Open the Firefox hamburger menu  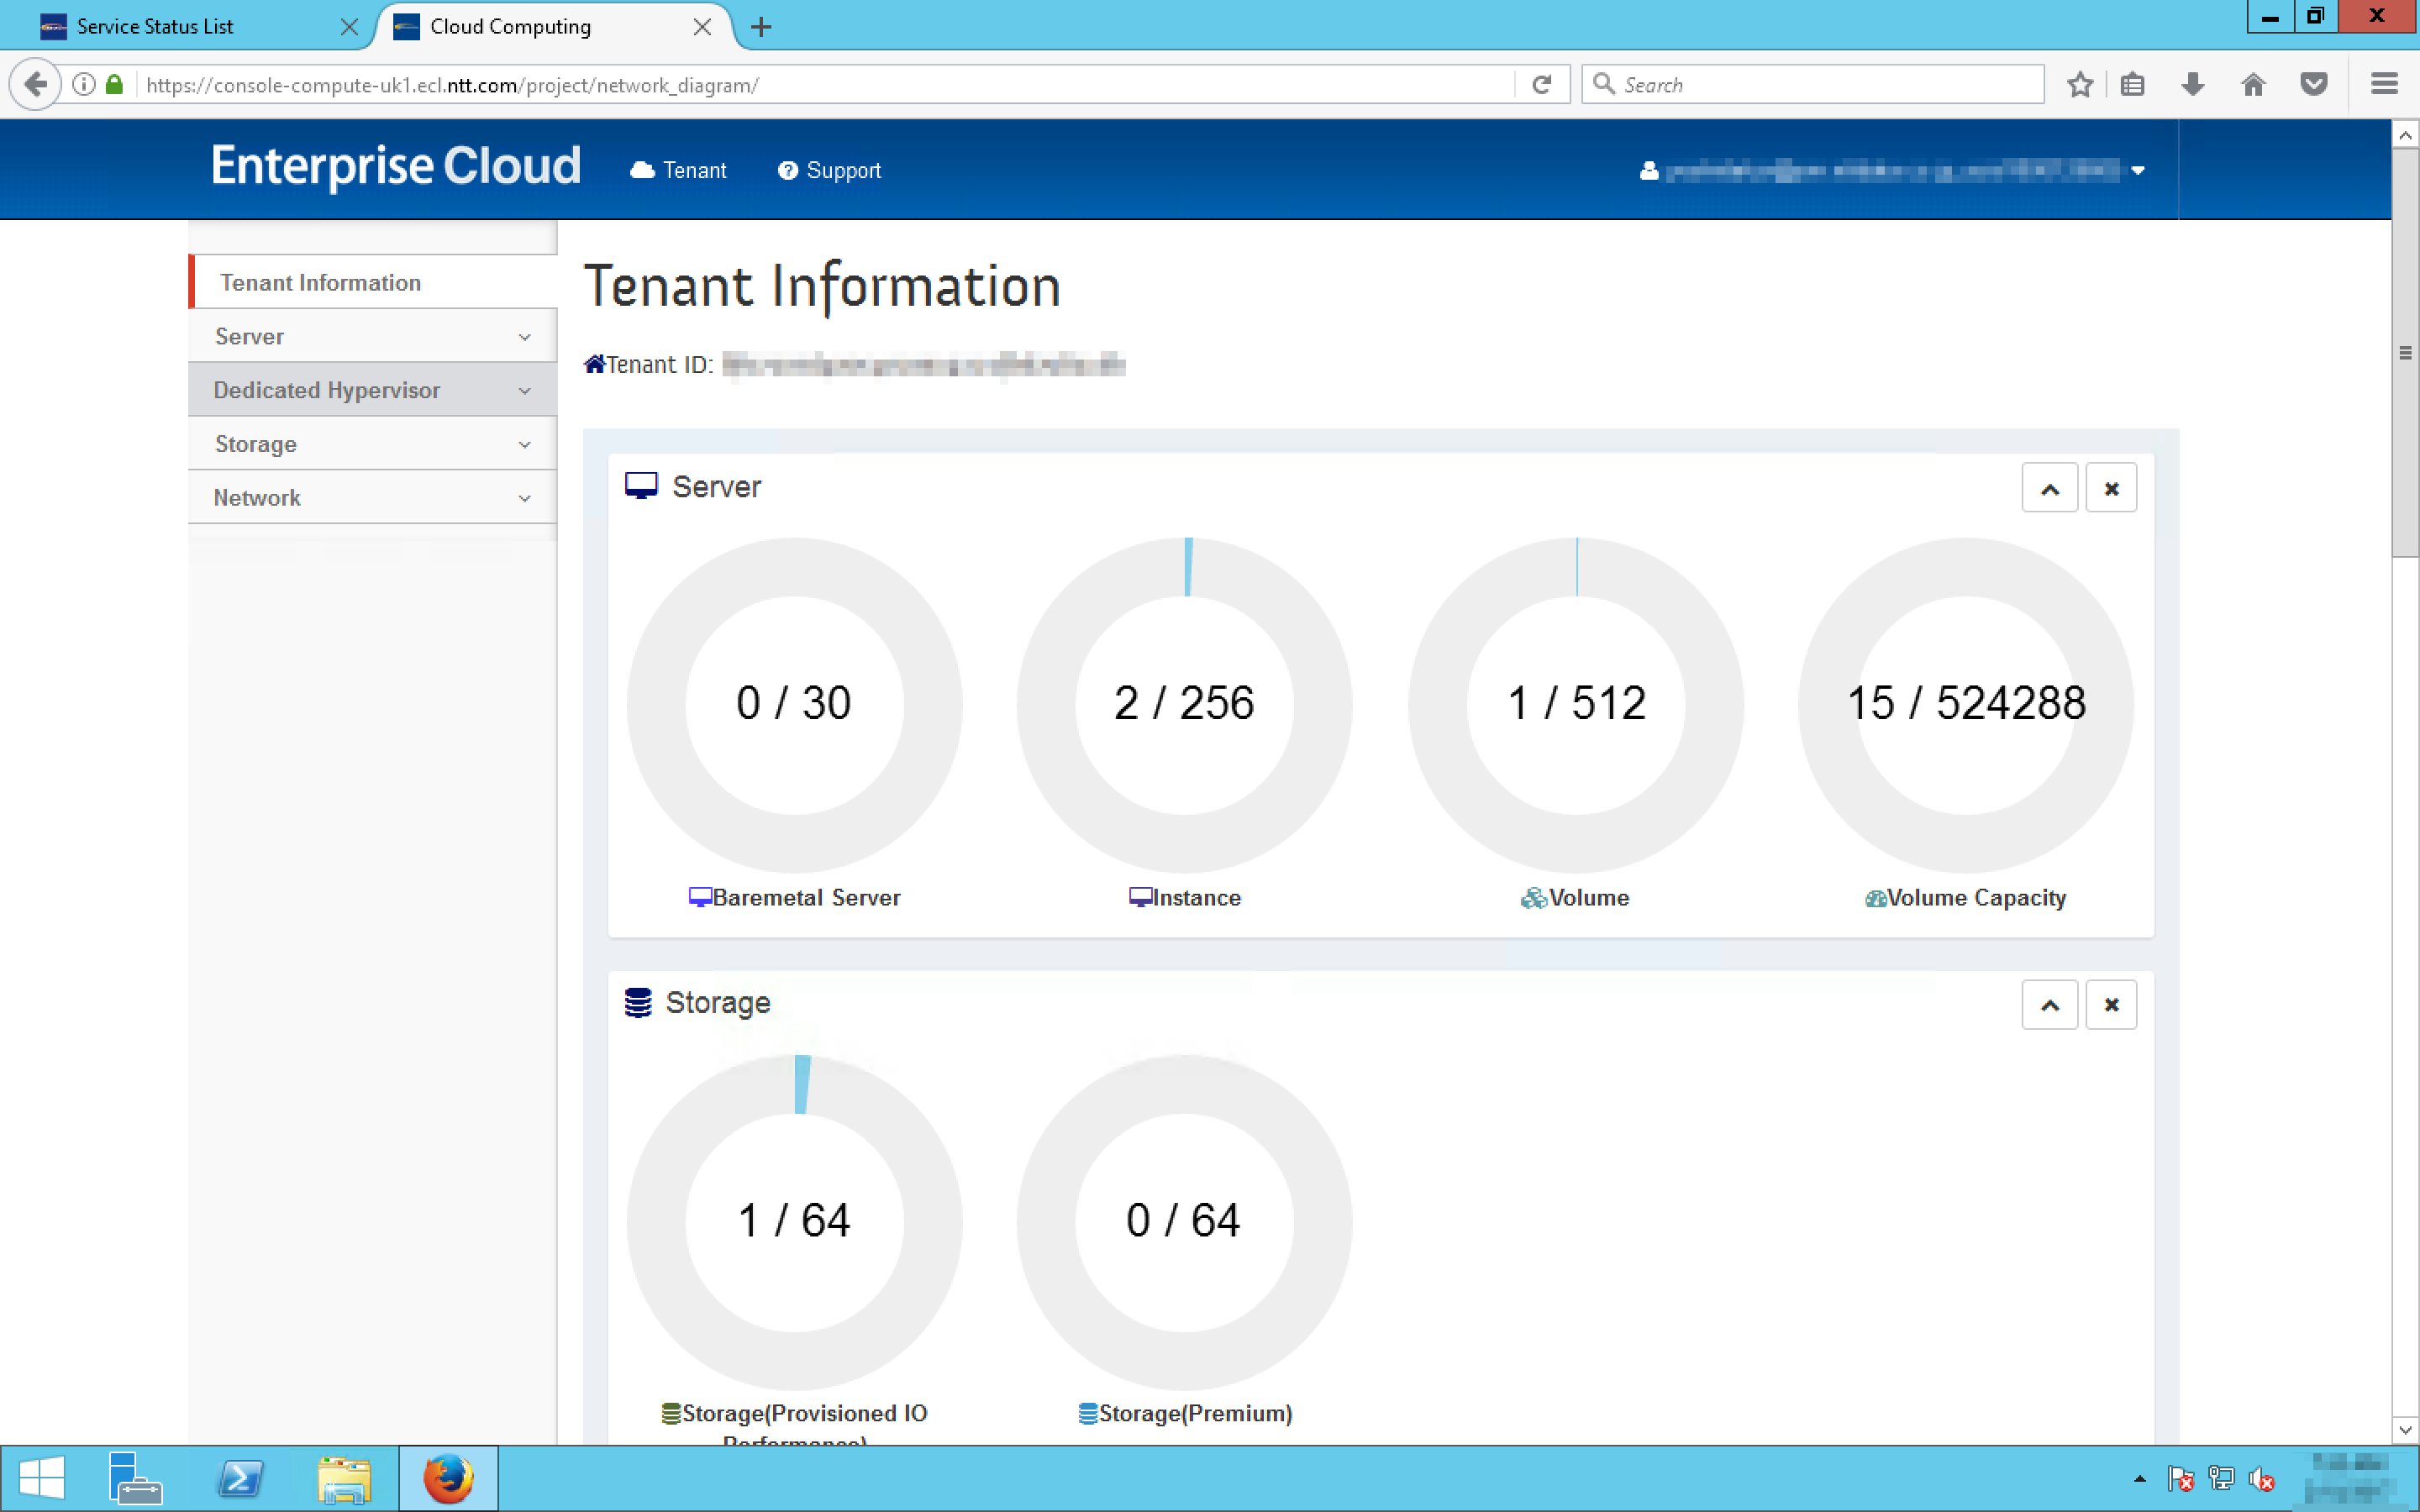[2384, 85]
